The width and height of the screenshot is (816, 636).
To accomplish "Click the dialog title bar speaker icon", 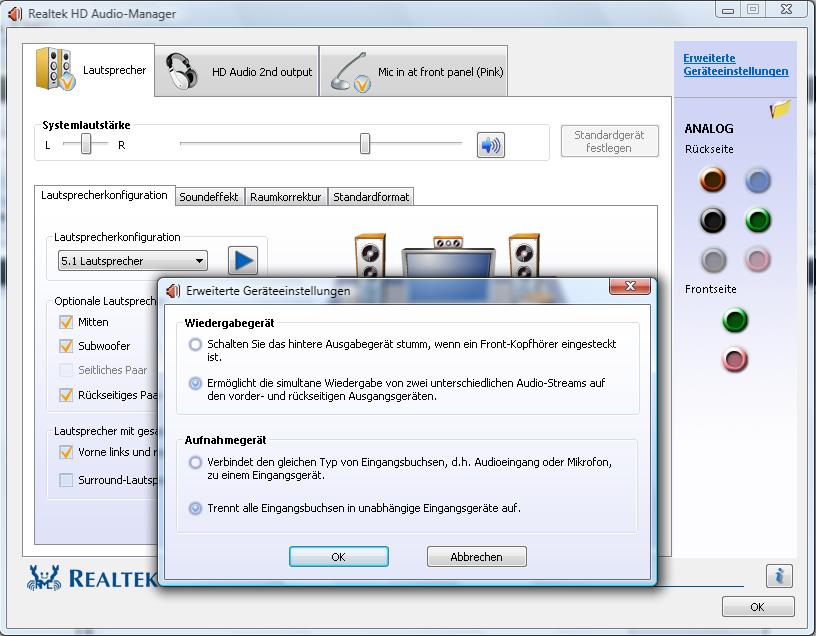I will click(173, 291).
